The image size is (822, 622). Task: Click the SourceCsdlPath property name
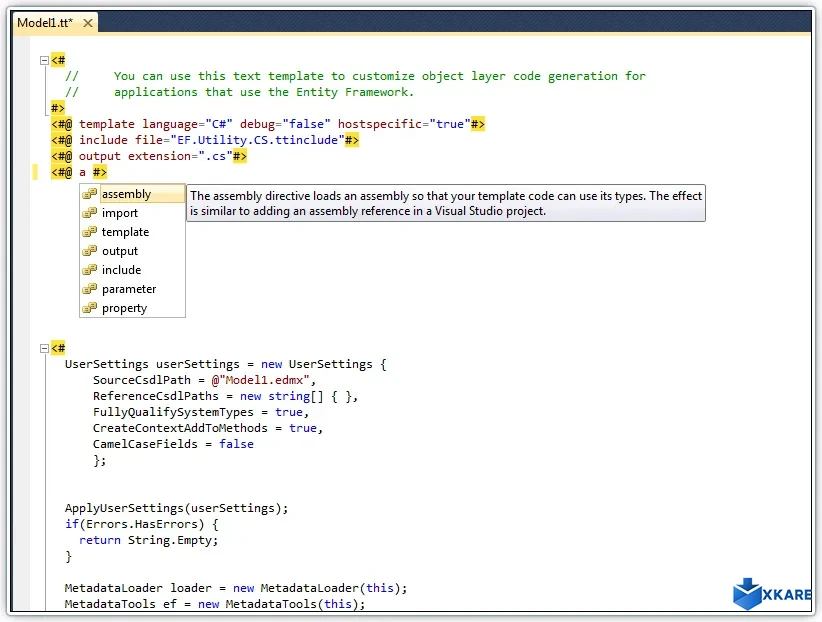pyautogui.click(x=142, y=380)
